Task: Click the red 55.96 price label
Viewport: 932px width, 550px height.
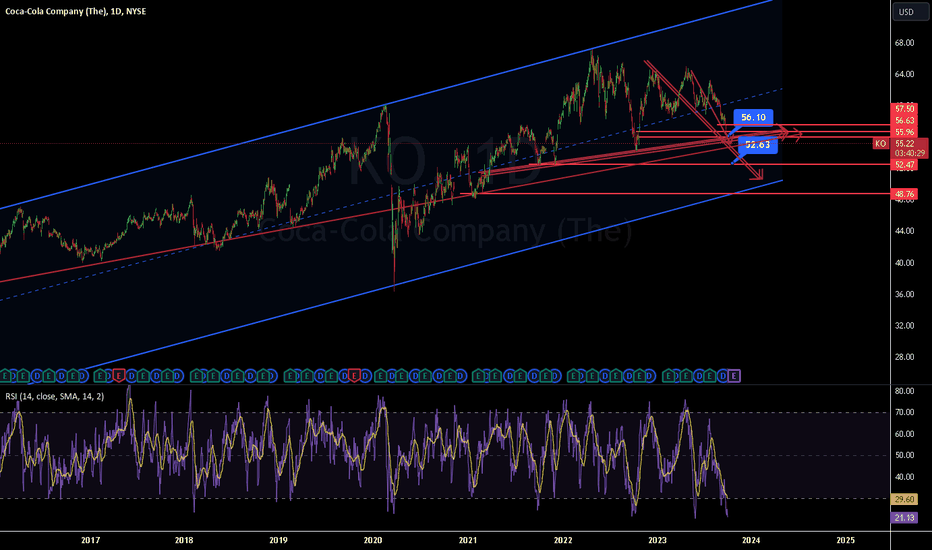Action: click(x=905, y=132)
